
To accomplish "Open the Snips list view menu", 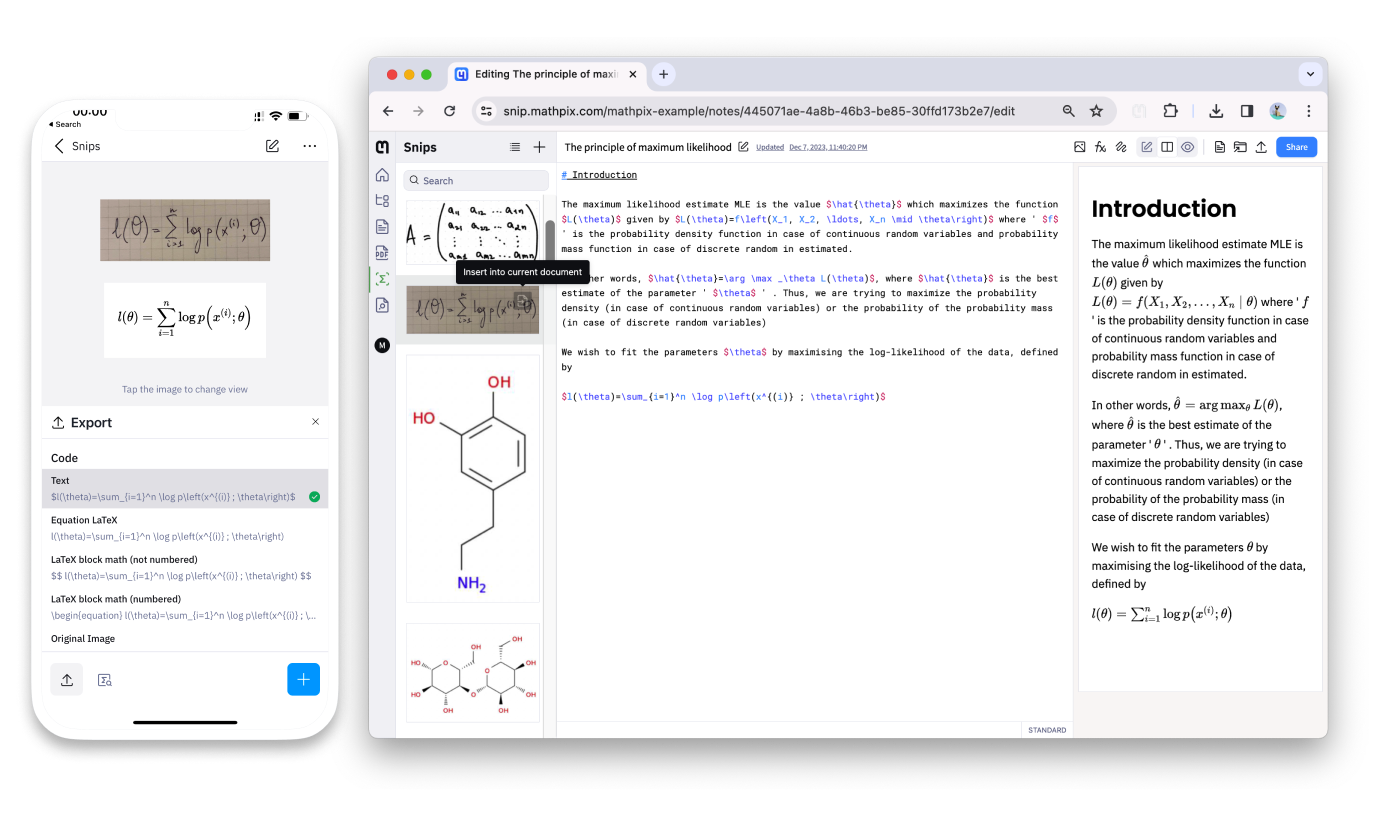I will tap(515, 147).
